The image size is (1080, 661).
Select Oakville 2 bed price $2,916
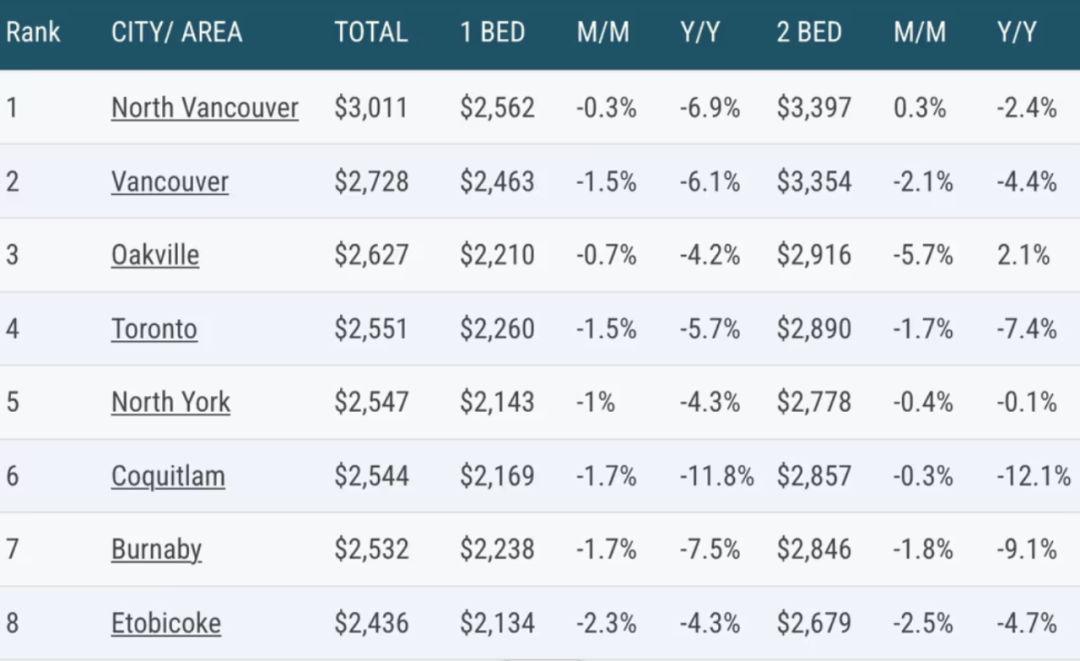click(x=814, y=255)
